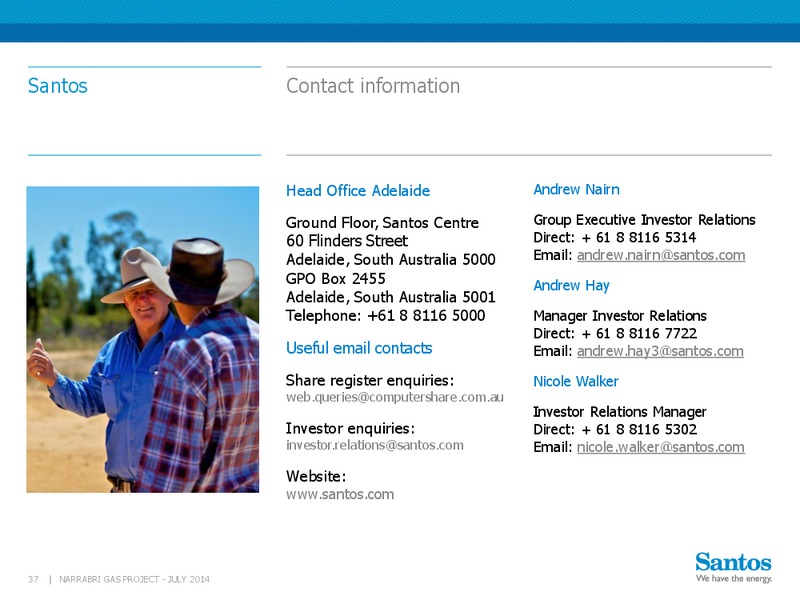Click the 'Santos' heading on the left
The image size is (800, 600).
[58, 86]
